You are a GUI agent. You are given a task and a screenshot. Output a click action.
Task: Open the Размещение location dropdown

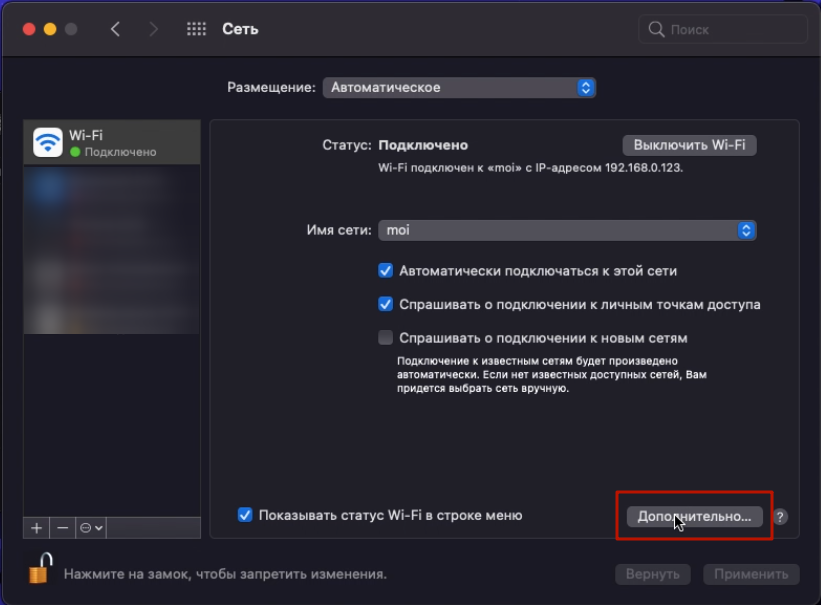pyautogui.click(x=459, y=88)
